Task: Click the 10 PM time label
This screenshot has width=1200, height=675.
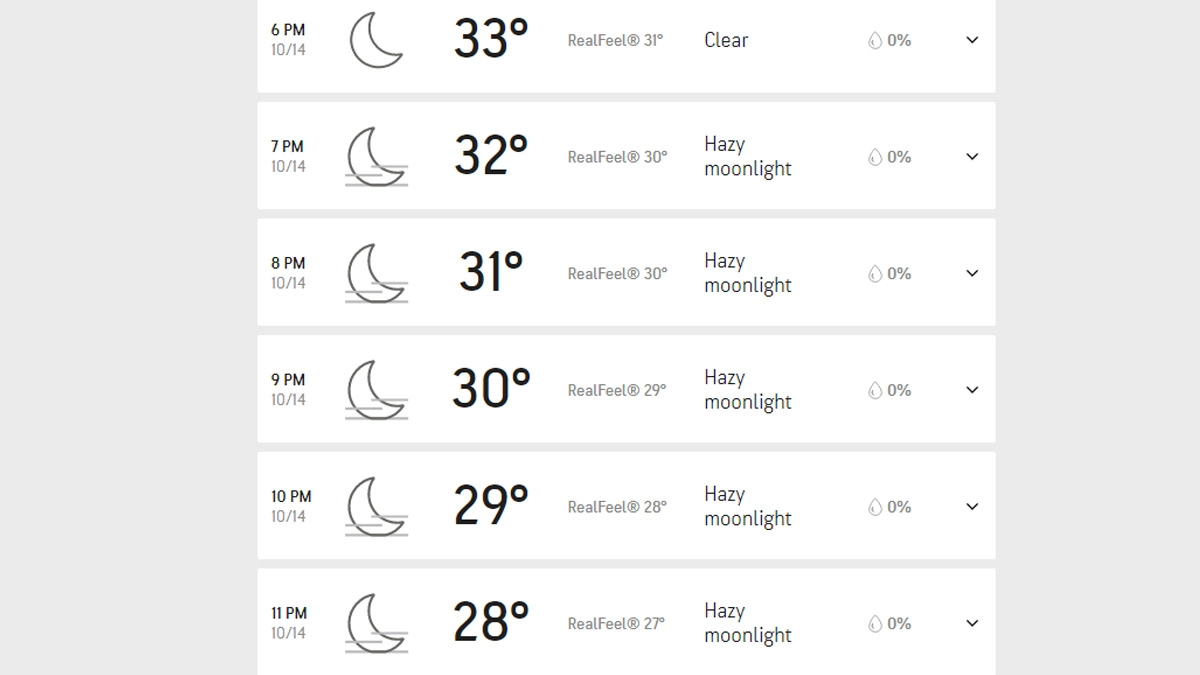Action: [x=291, y=497]
